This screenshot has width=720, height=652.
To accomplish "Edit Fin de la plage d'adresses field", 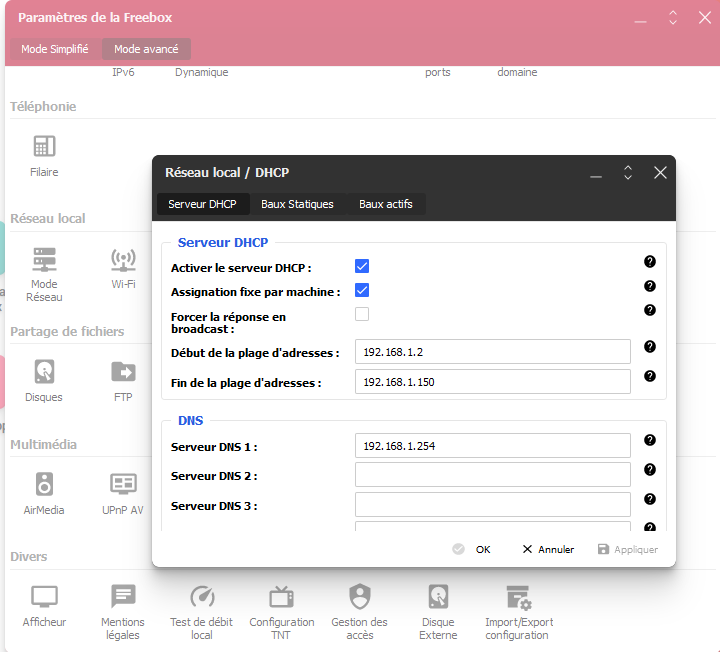I will 492,382.
